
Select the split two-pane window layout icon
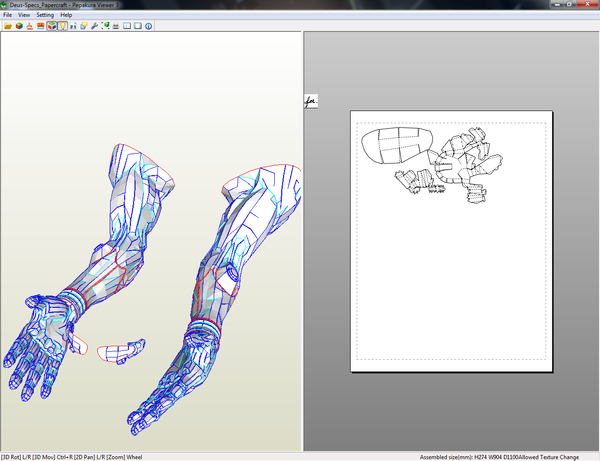[127, 26]
